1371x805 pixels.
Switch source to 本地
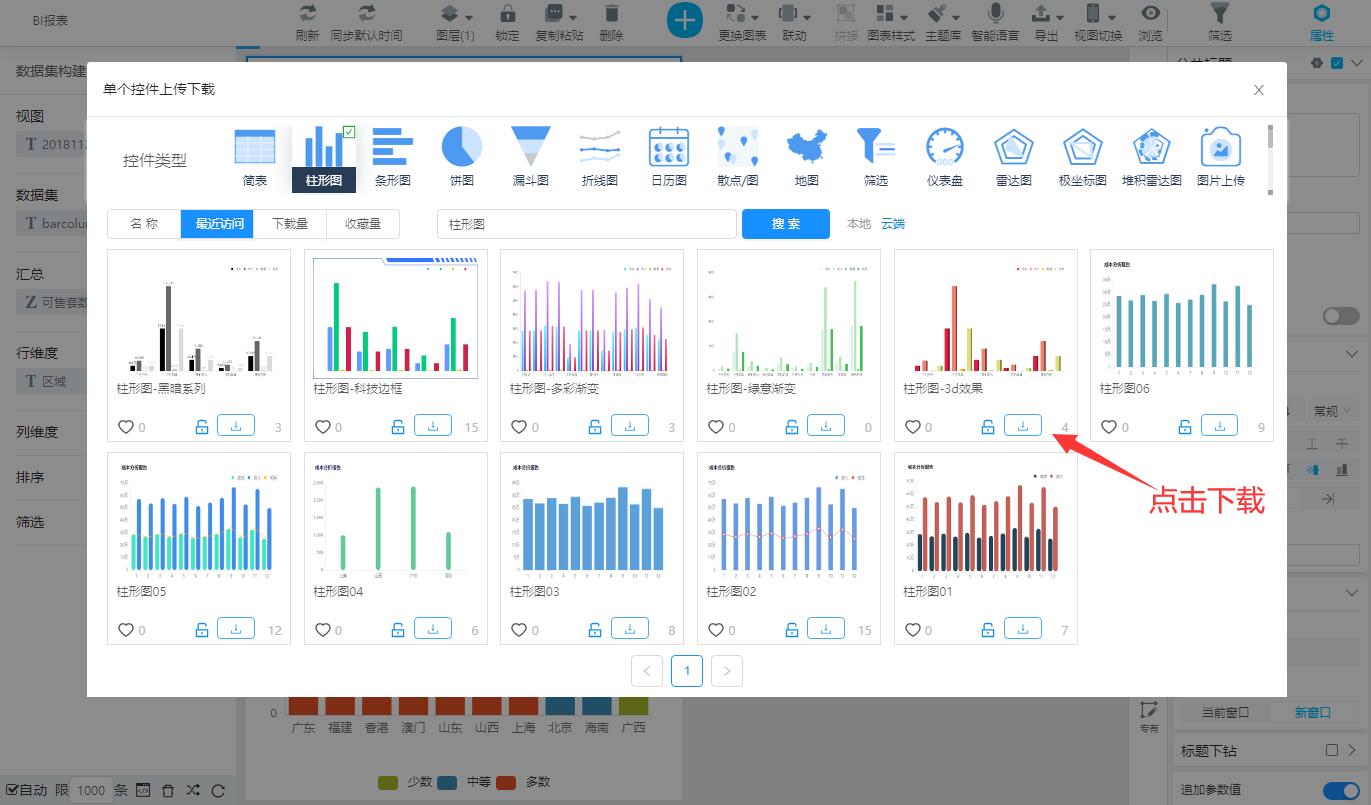[x=859, y=224]
